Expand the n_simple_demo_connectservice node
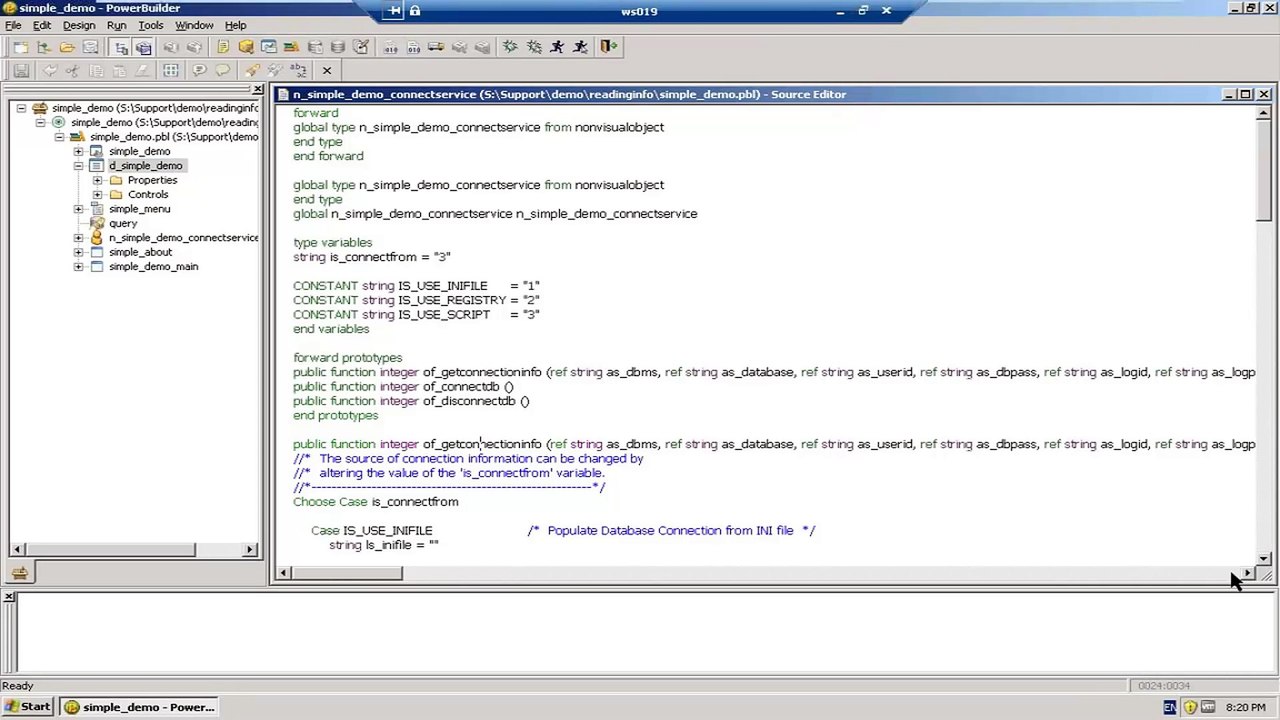 (78, 238)
